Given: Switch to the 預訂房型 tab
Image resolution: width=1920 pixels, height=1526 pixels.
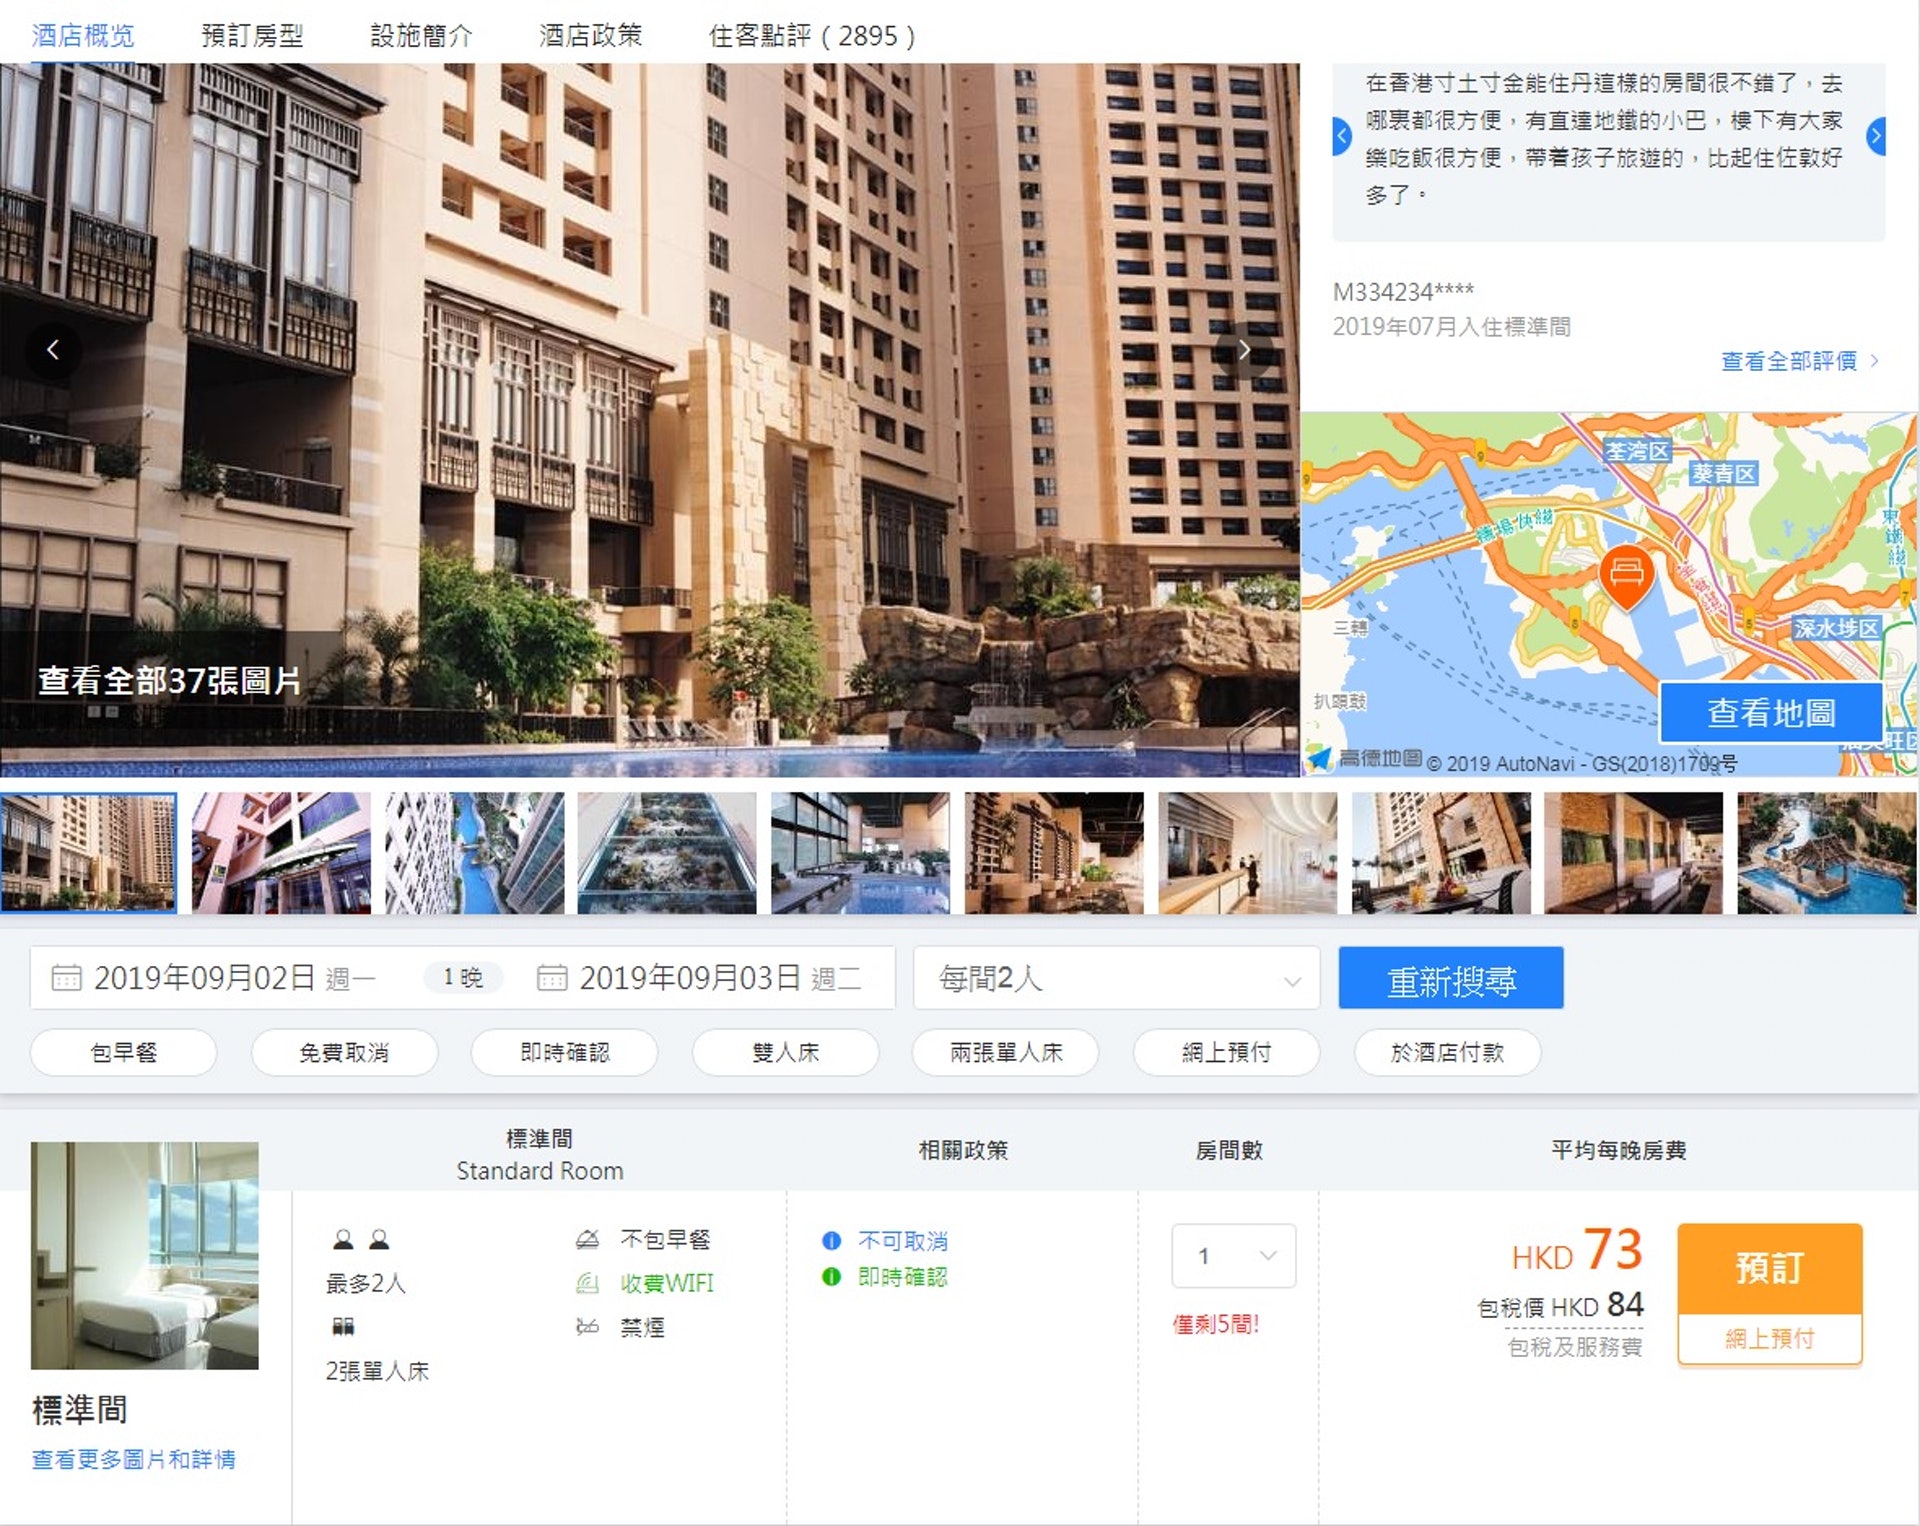Looking at the screenshot, I should coord(252,36).
